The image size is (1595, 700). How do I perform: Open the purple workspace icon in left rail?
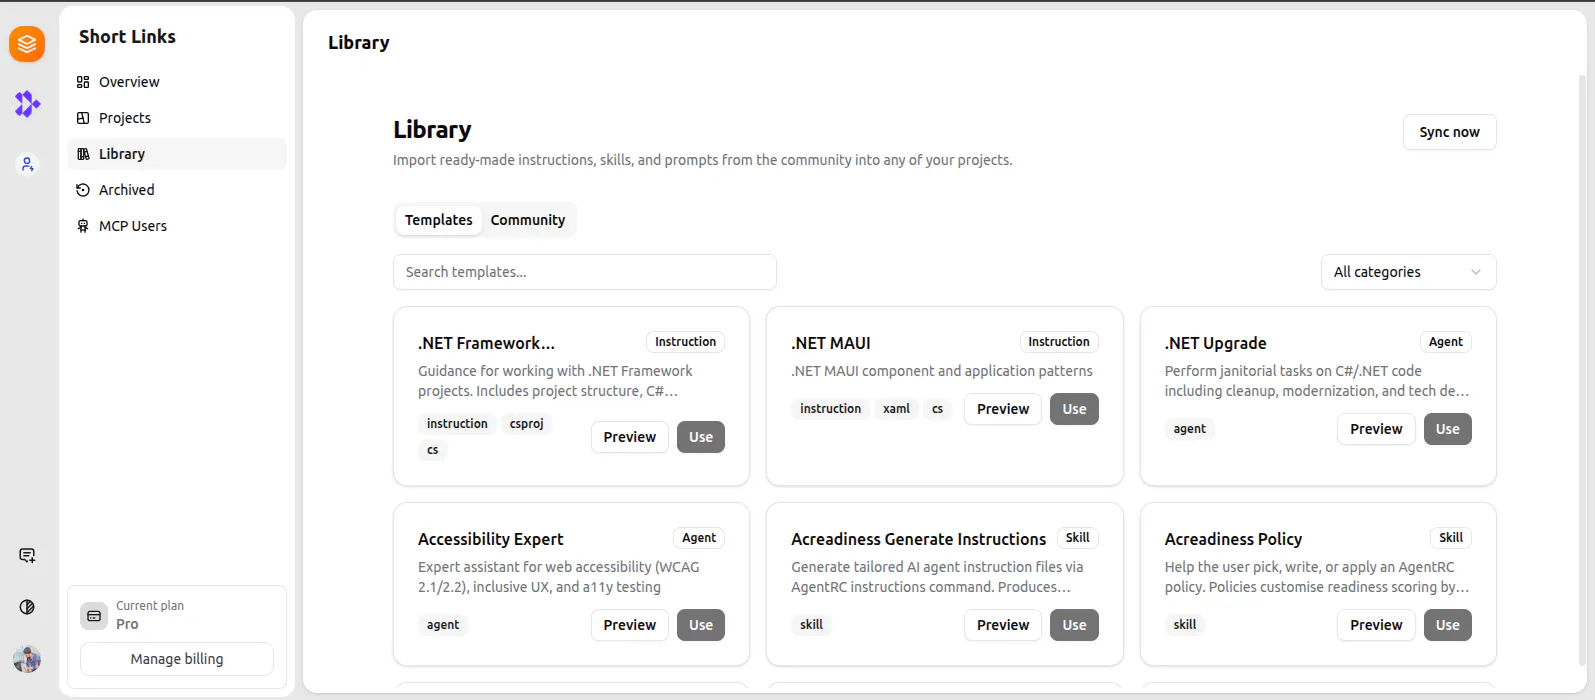pyautogui.click(x=27, y=104)
